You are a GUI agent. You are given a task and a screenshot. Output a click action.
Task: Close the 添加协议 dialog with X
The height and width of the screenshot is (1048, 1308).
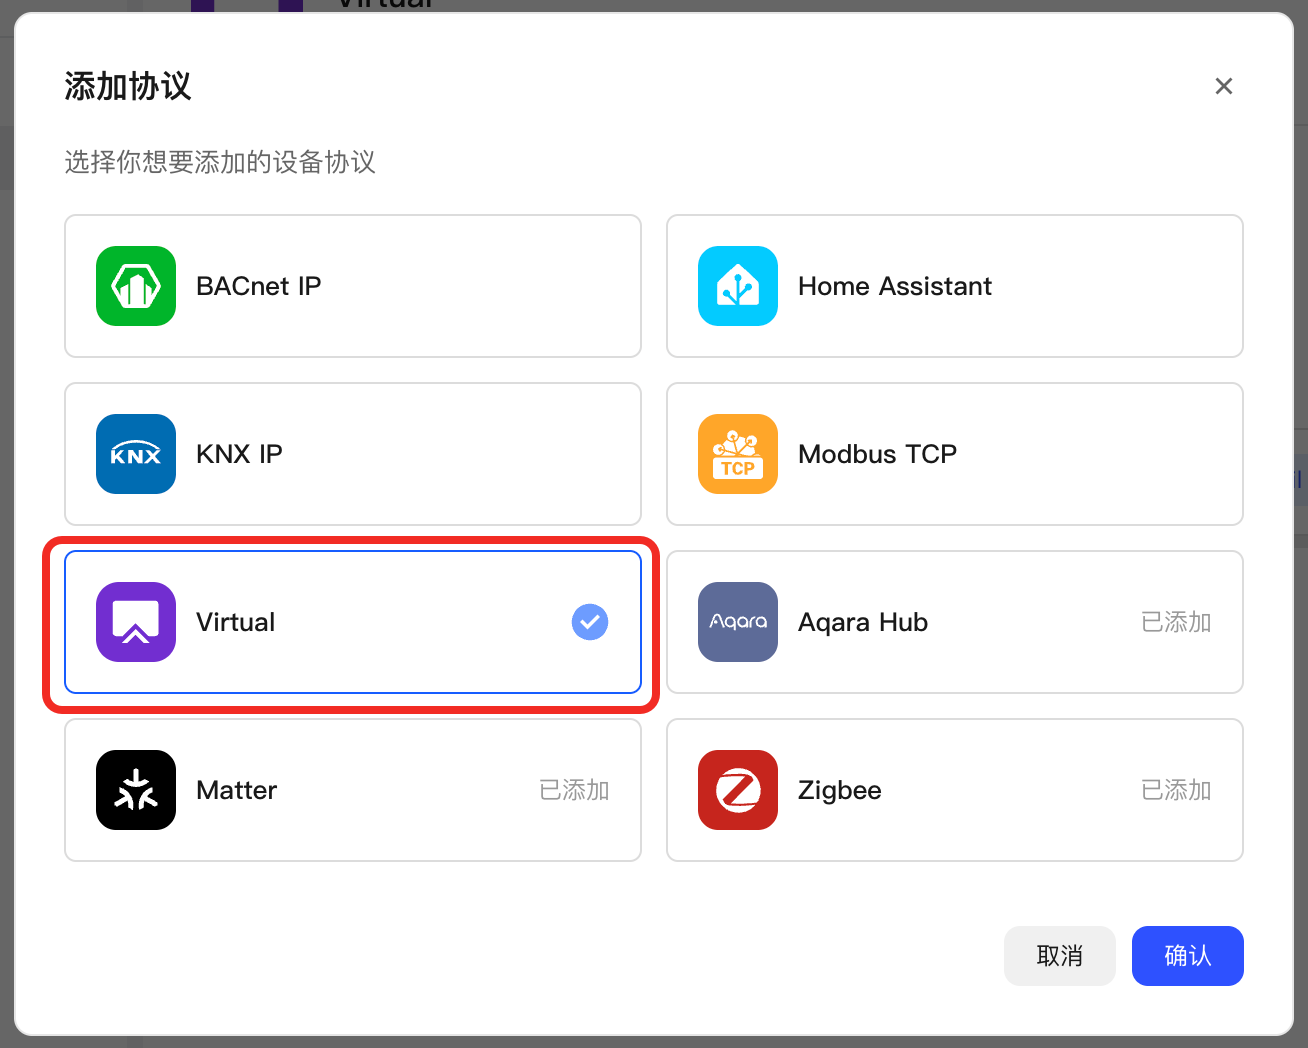pos(1224,86)
